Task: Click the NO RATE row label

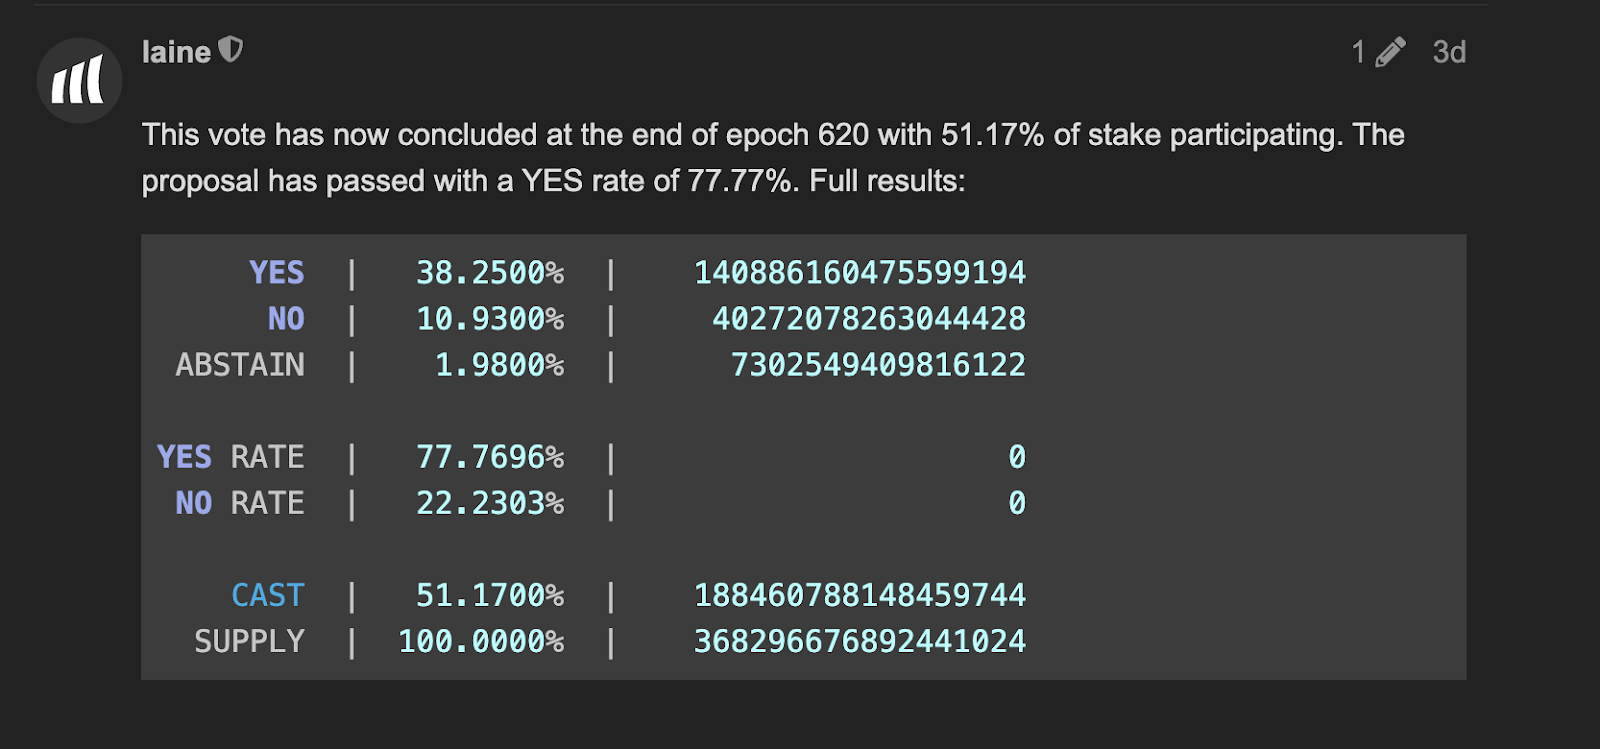Action: point(240,503)
